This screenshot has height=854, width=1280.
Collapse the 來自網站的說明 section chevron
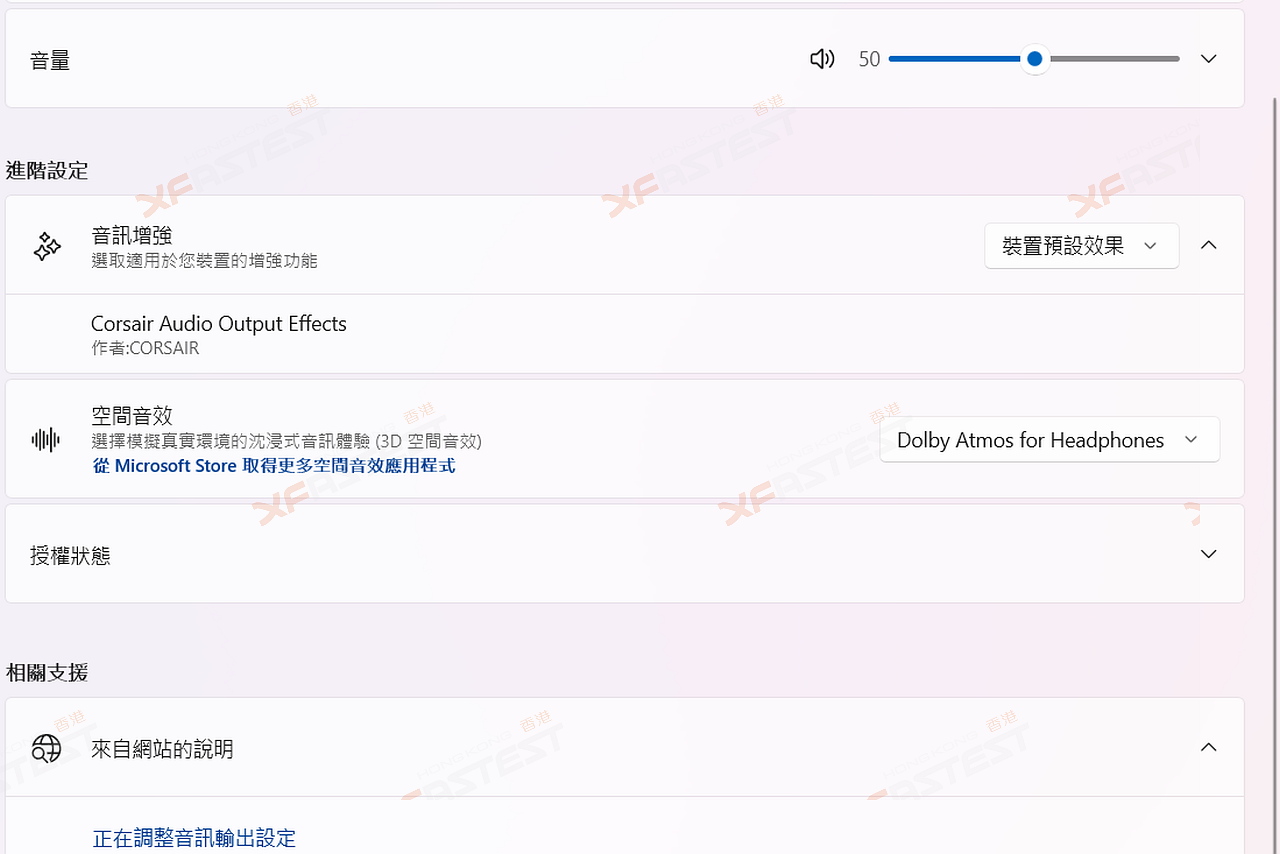1208,748
